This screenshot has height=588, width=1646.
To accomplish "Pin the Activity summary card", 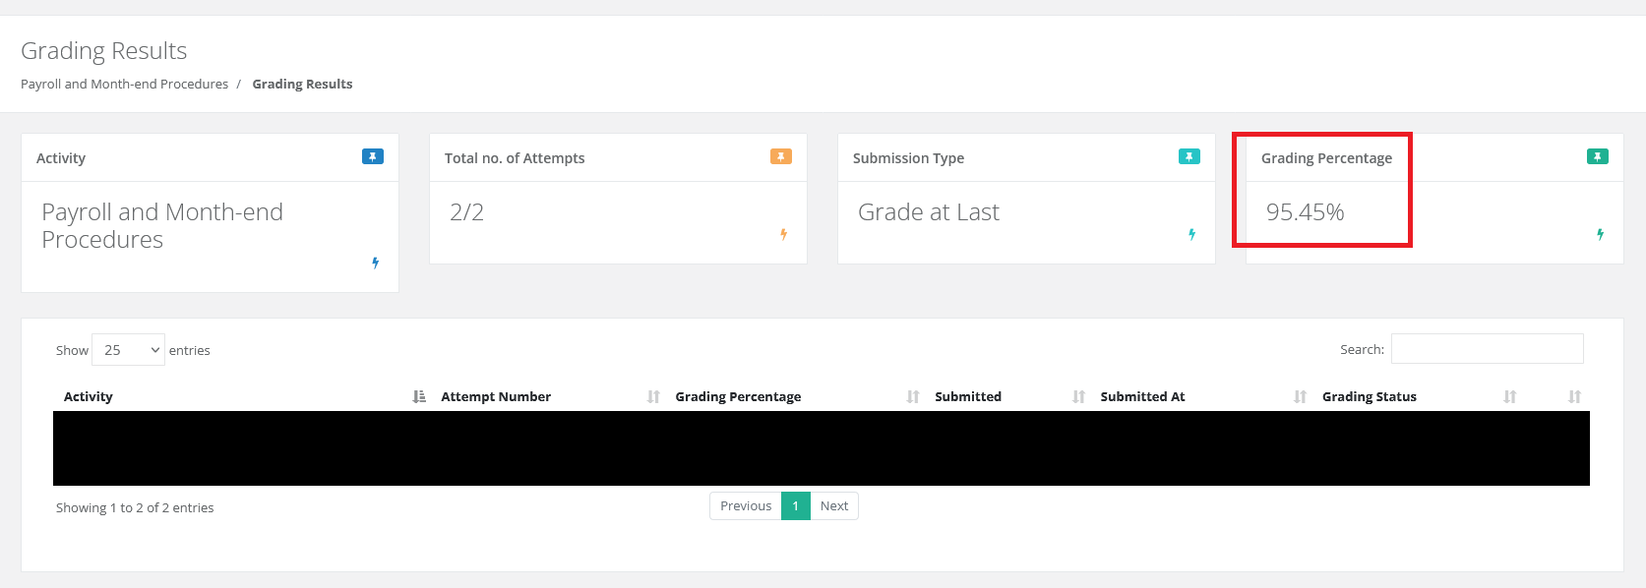I will [373, 156].
